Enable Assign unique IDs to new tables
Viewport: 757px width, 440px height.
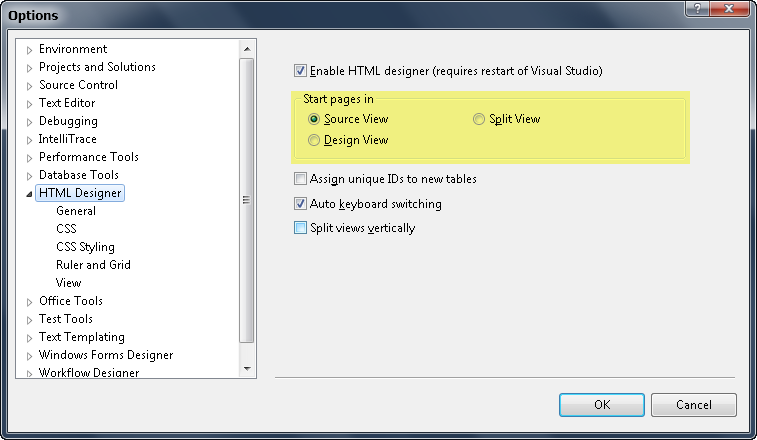point(300,179)
